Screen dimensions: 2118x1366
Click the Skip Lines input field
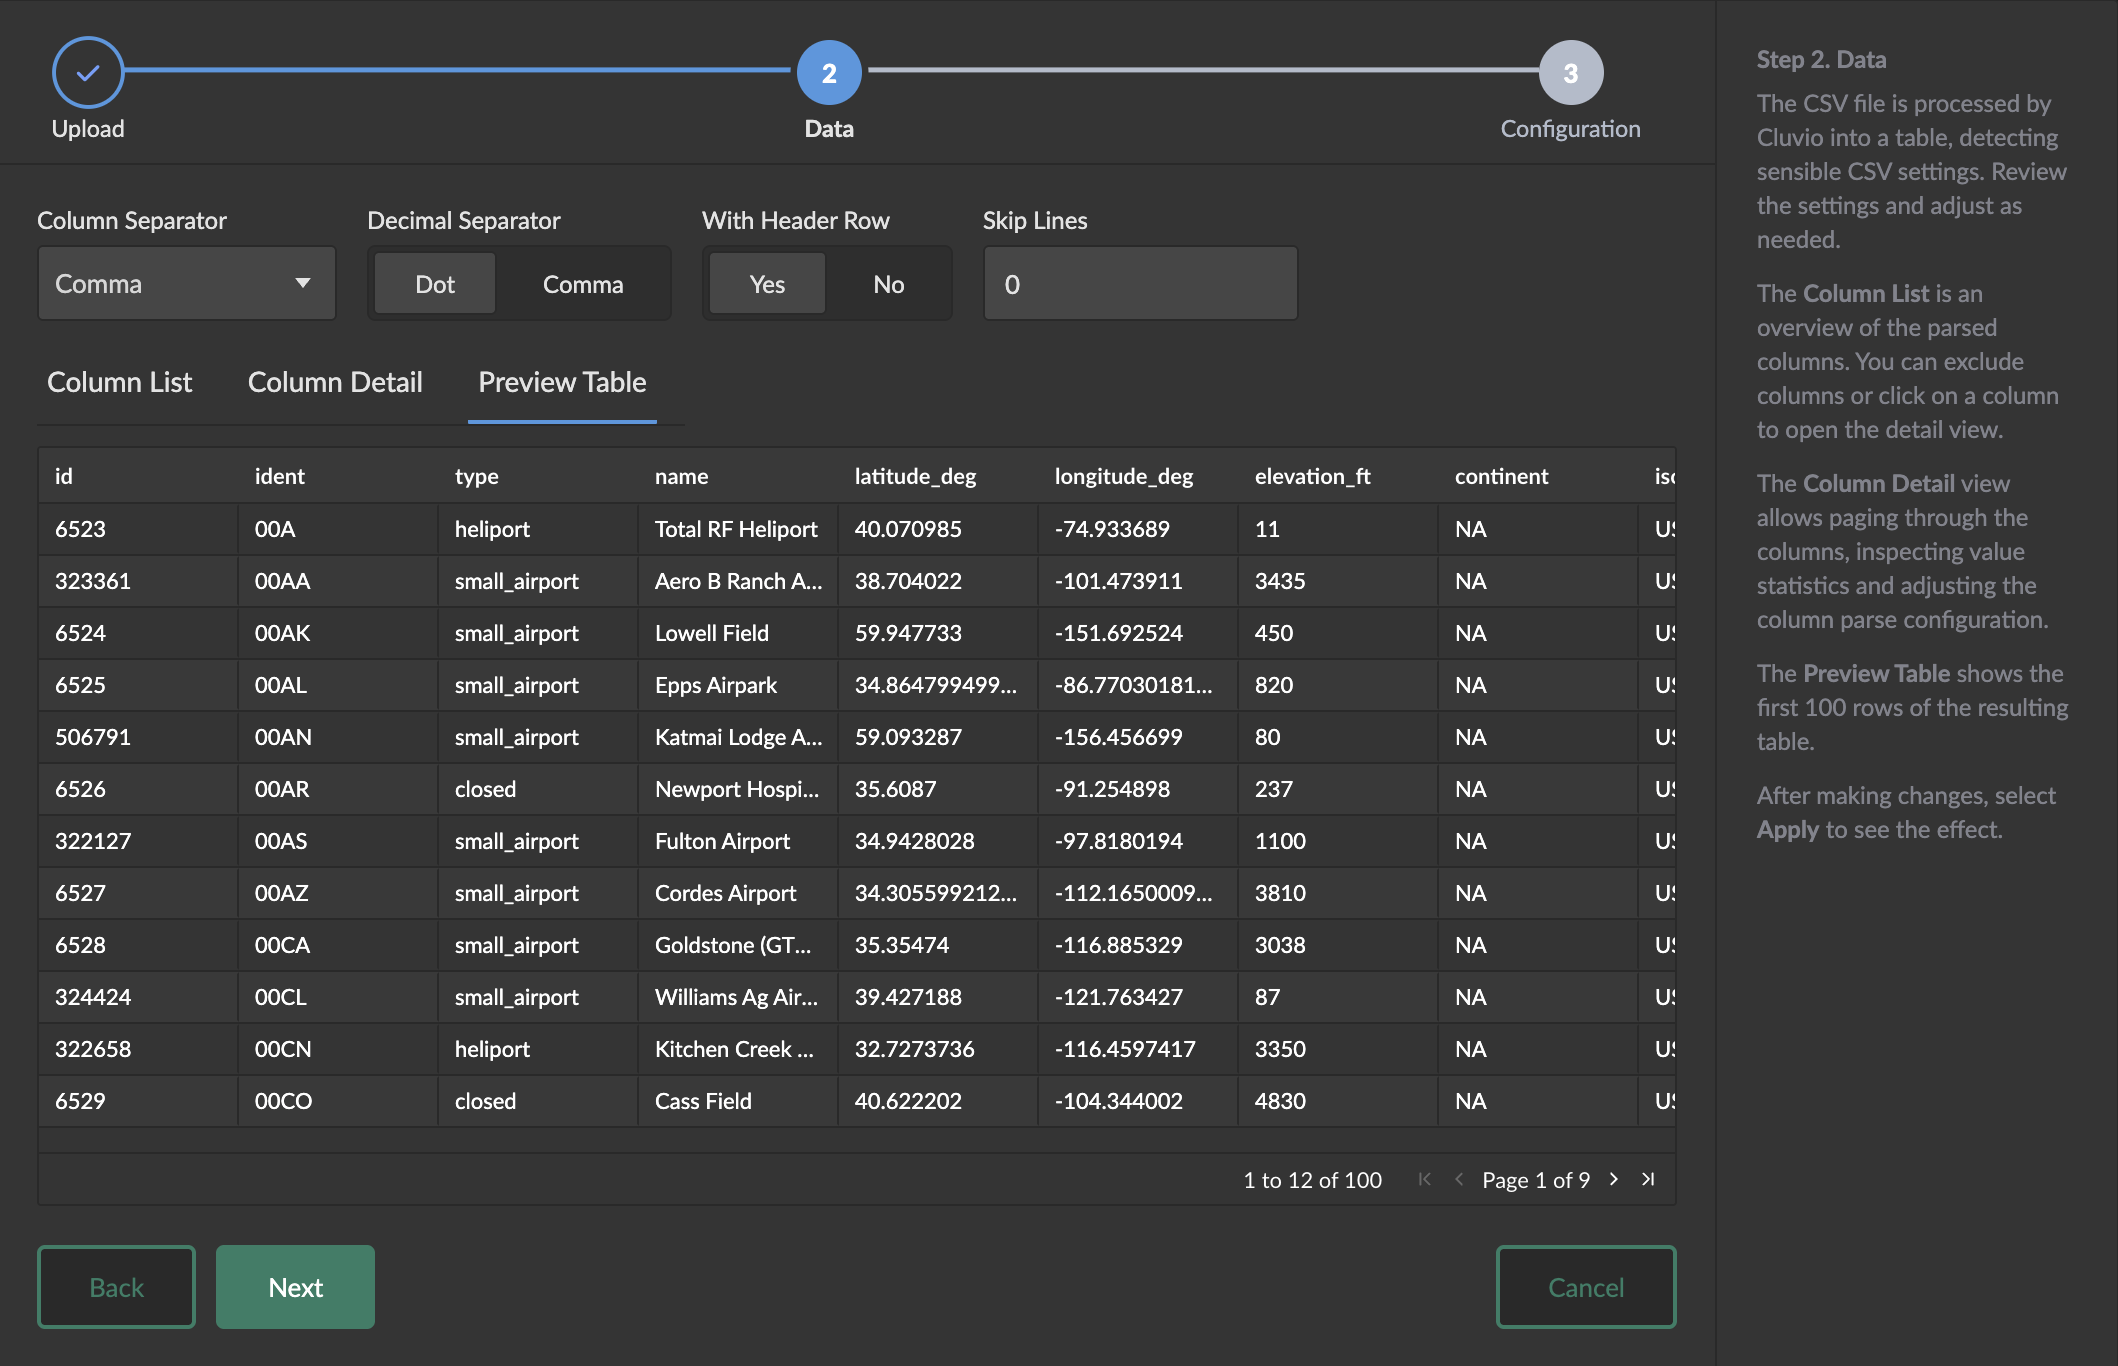[x=1140, y=284]
